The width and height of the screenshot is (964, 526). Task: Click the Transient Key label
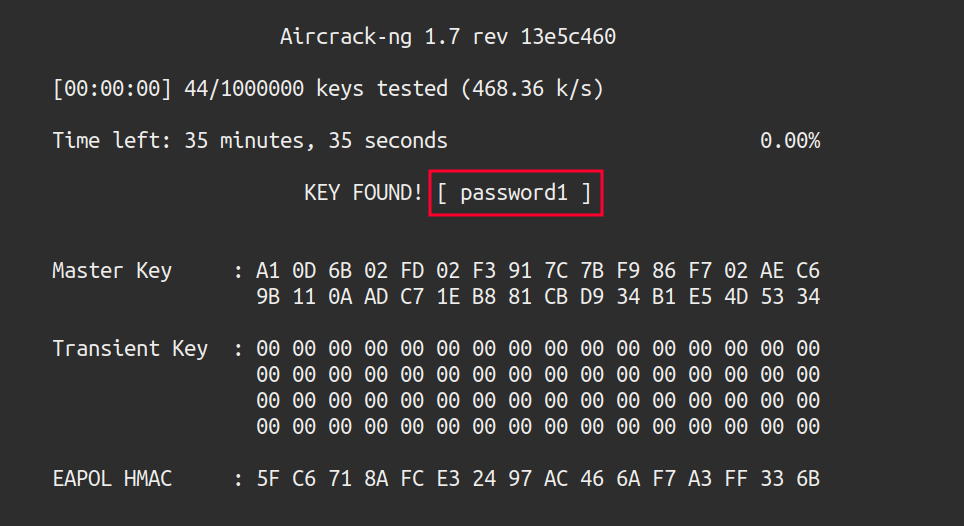pyautogui.click(x=130, y=349)
